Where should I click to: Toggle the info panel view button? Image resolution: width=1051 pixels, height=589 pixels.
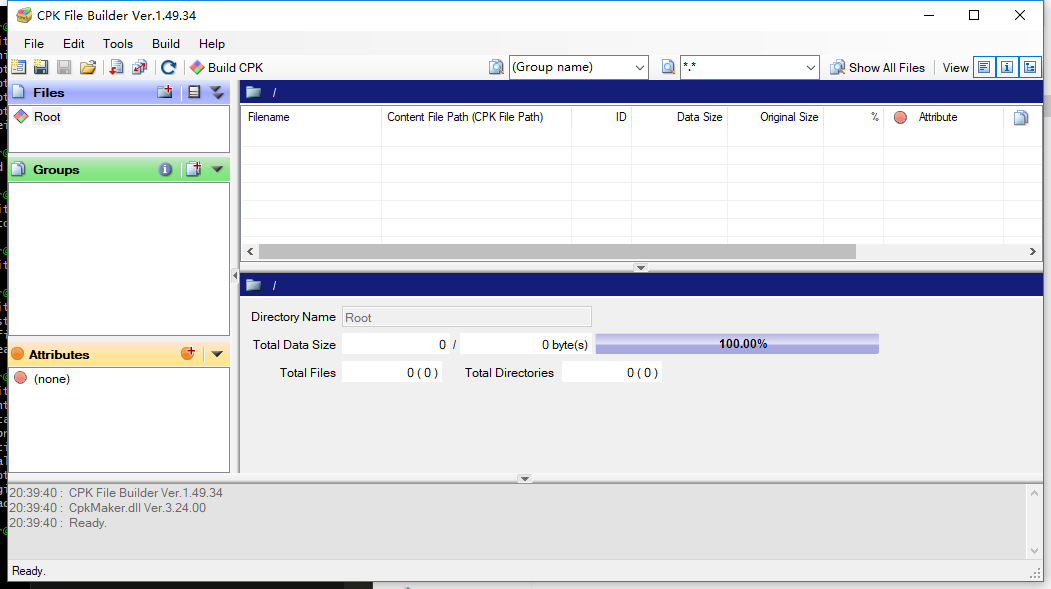click(1007, 67)
